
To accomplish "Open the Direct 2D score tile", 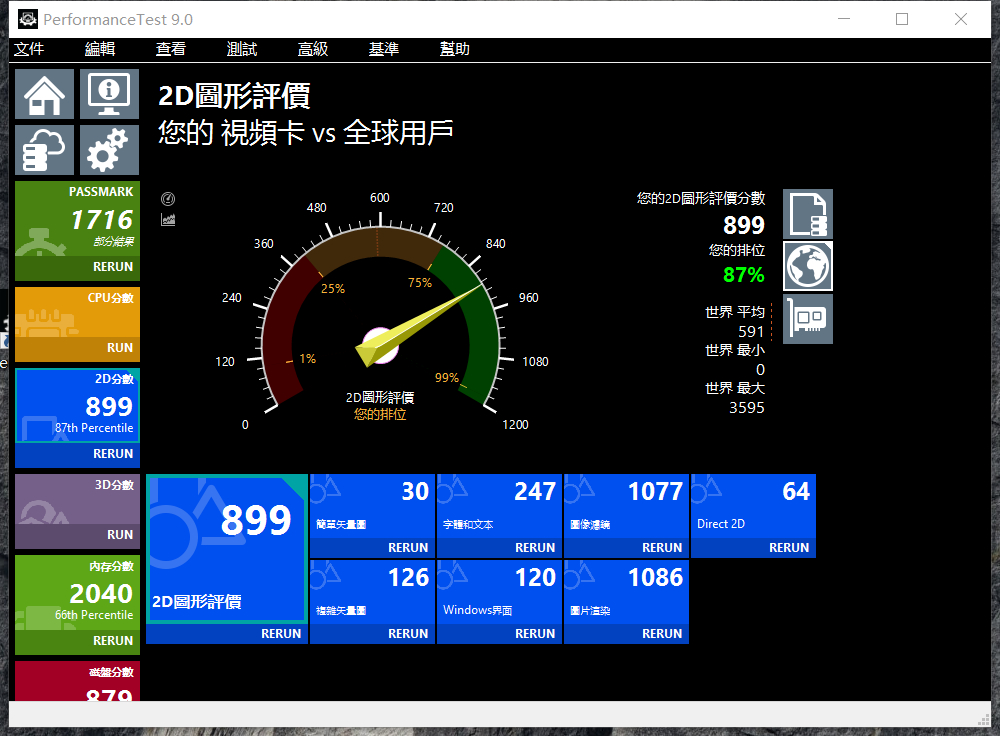I will tap(753, 506).
